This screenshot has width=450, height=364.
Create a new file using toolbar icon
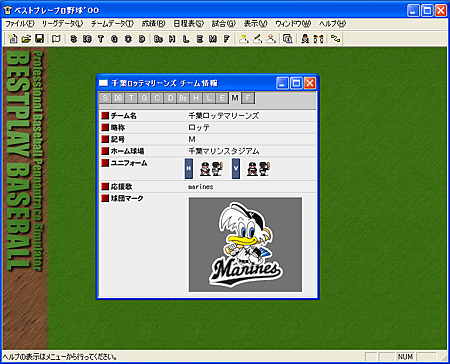pos(13,39)
